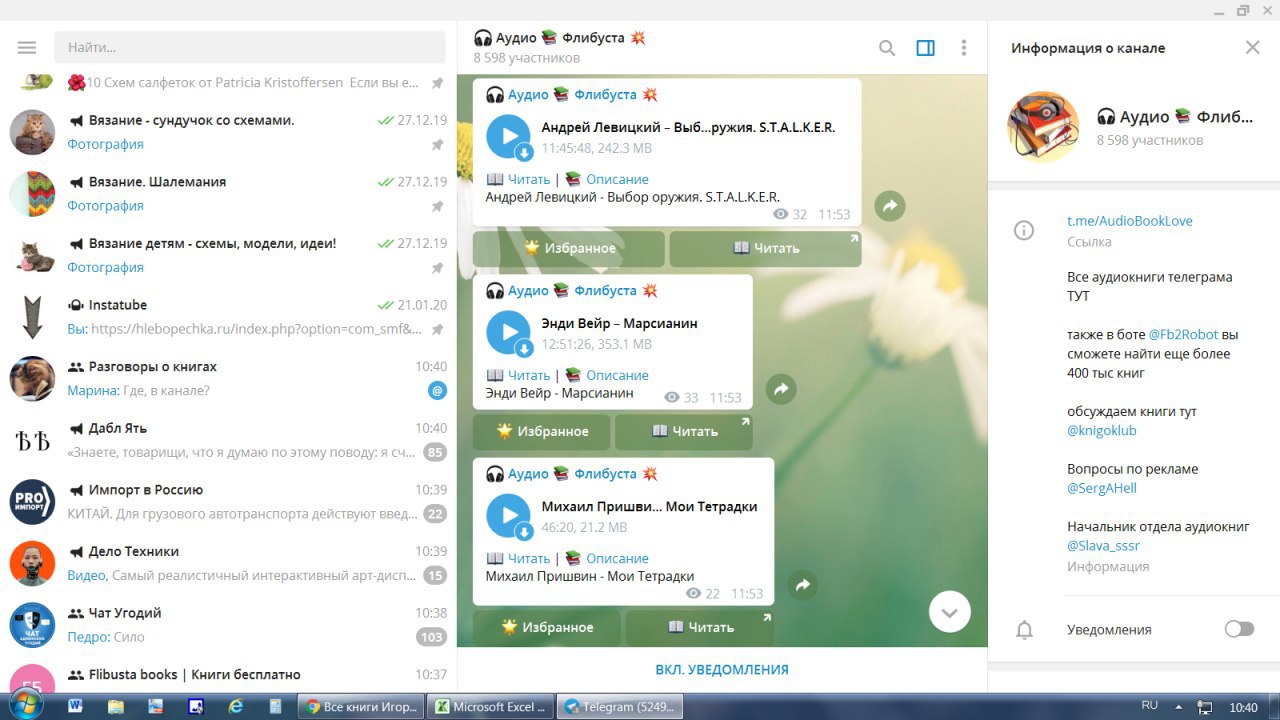
Task: Open the hamburger main menu
Action: click(27, 47)
